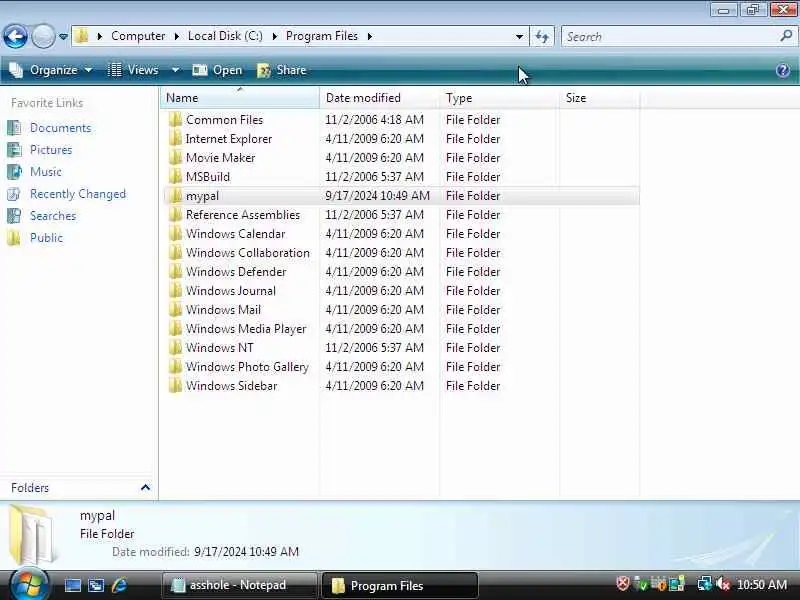The image size is (800, 600).
Task: Click the magnifier search icon
Action: 786,36
